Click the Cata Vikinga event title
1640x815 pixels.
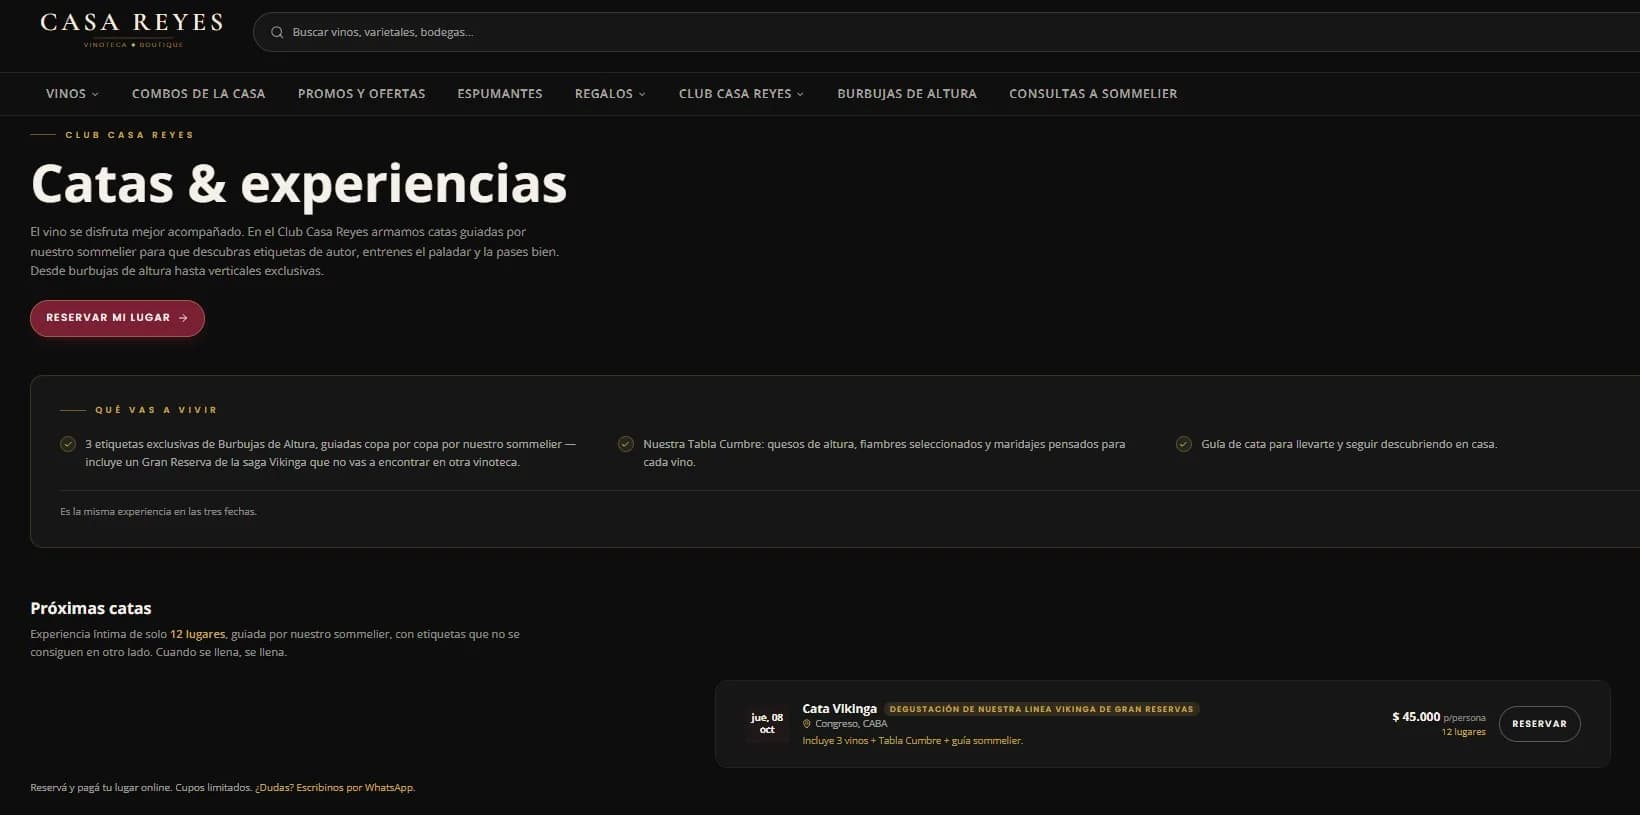pos(840,709)
